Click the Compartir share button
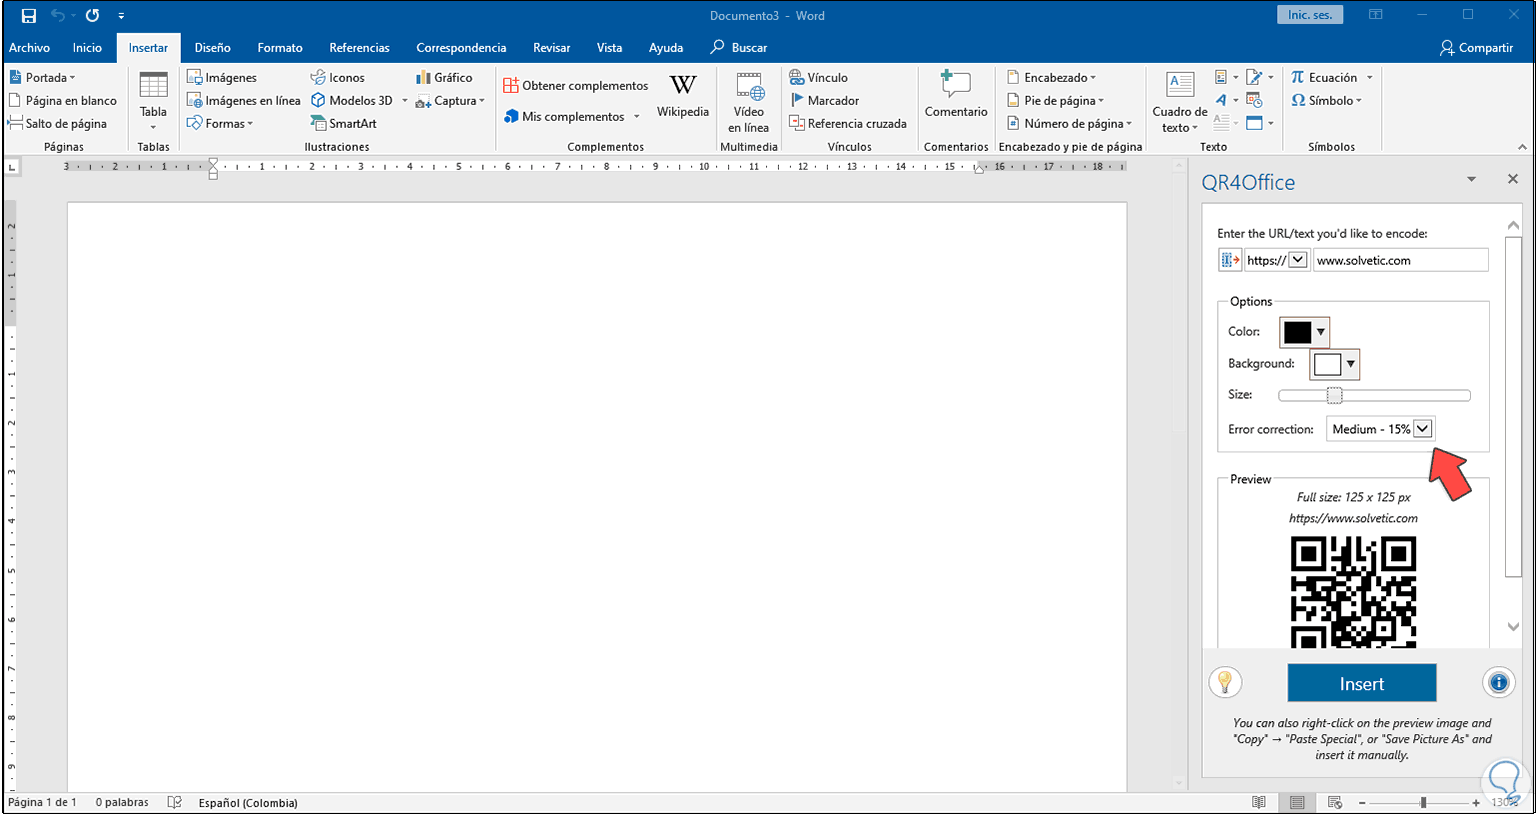1538x814 pixels. [x=1476, y=48]
